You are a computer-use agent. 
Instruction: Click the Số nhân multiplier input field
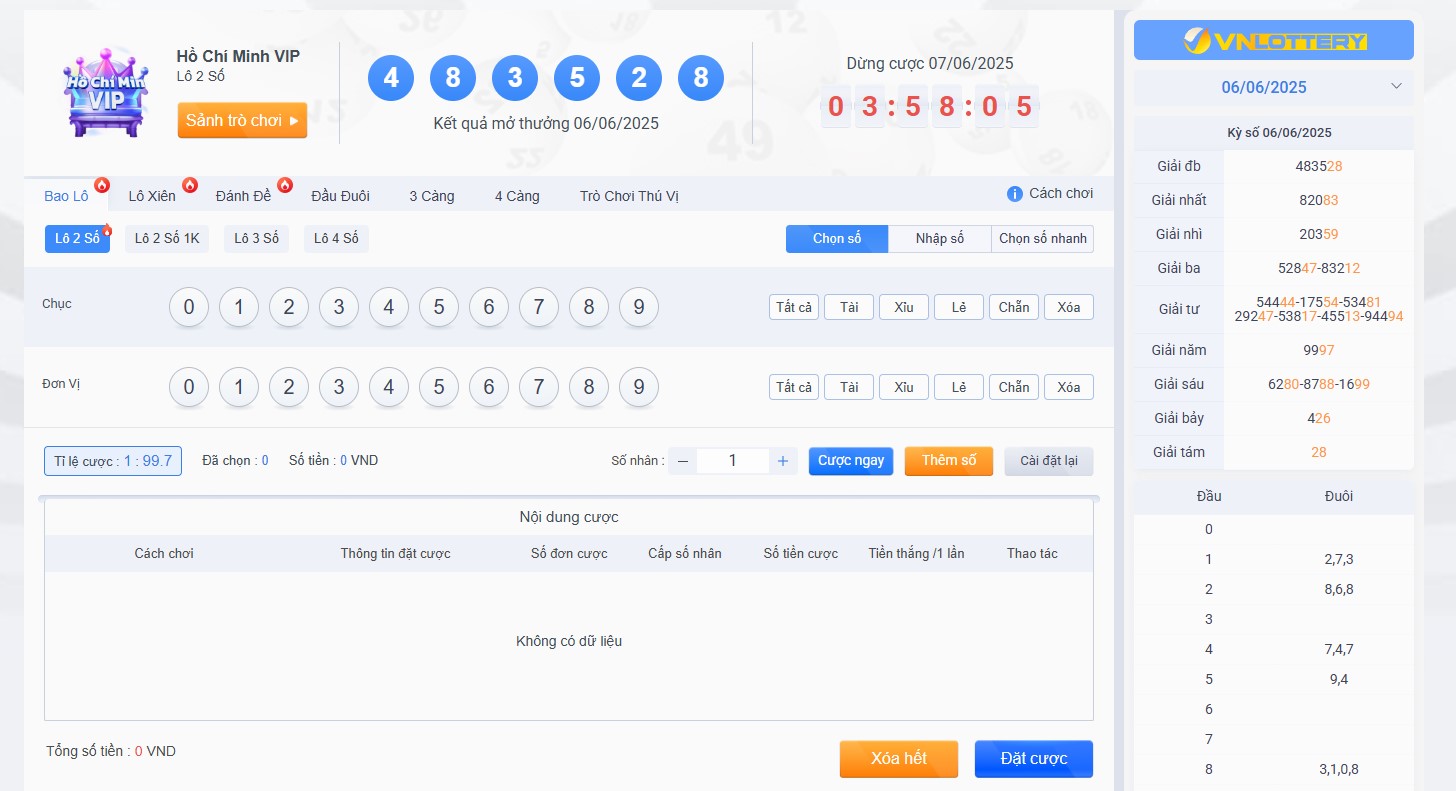[733, 461]
